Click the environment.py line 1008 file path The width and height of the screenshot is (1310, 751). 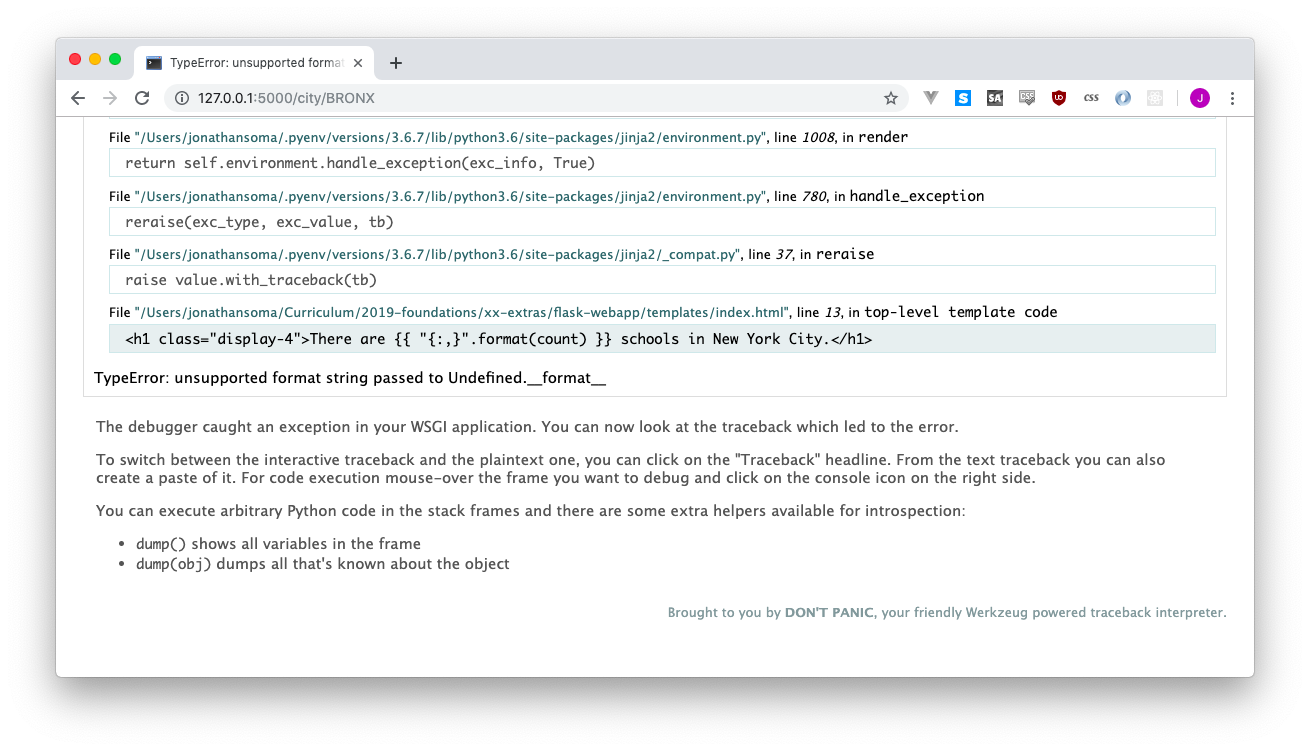(x=451, y=138)
